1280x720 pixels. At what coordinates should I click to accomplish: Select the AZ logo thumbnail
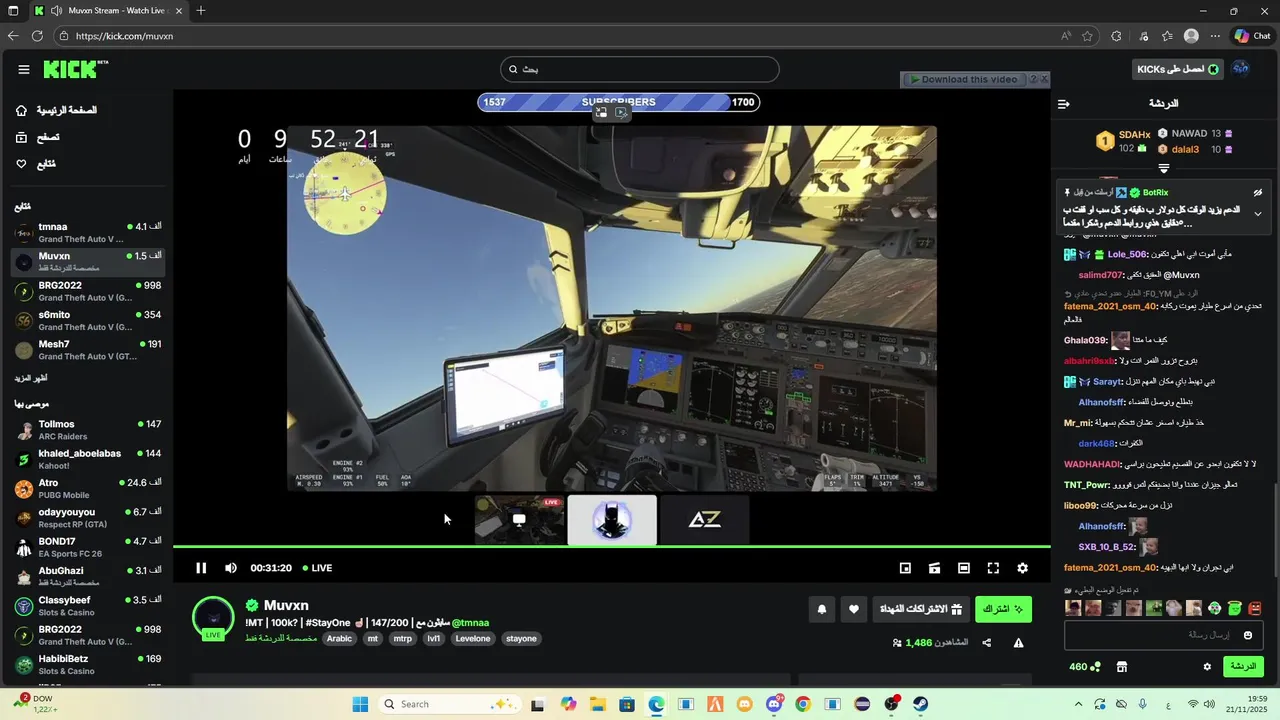click(705, 520)
